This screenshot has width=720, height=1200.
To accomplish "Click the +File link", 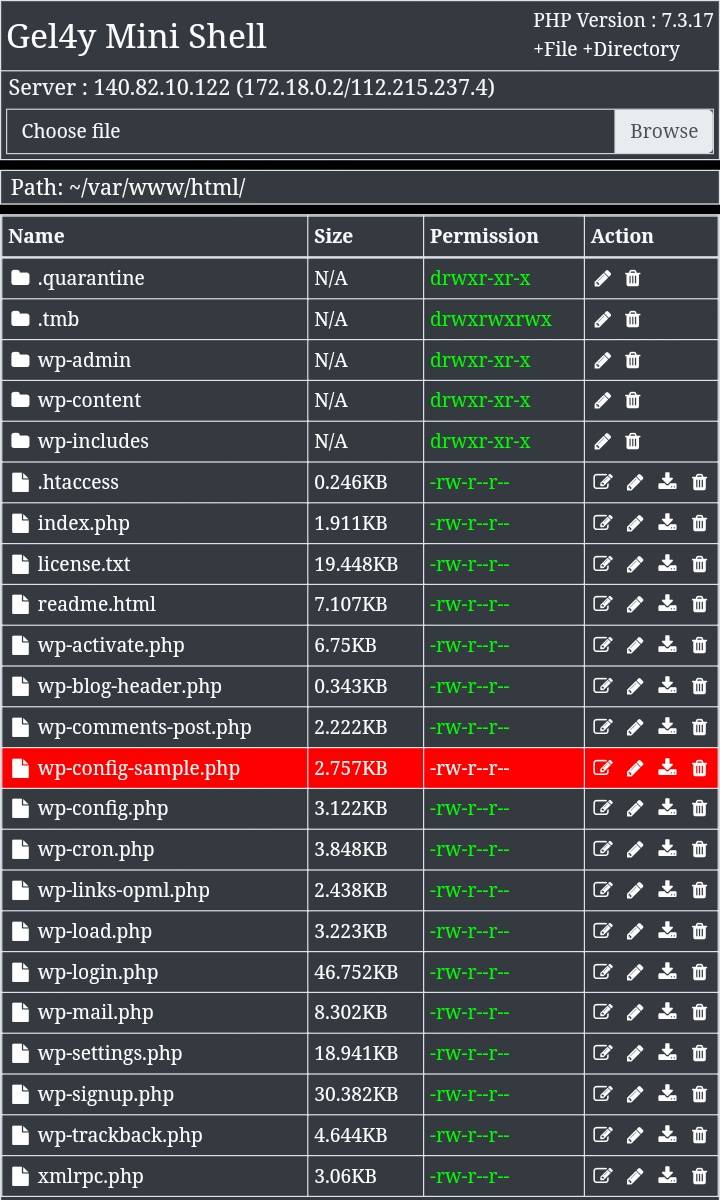I will 555,49.
